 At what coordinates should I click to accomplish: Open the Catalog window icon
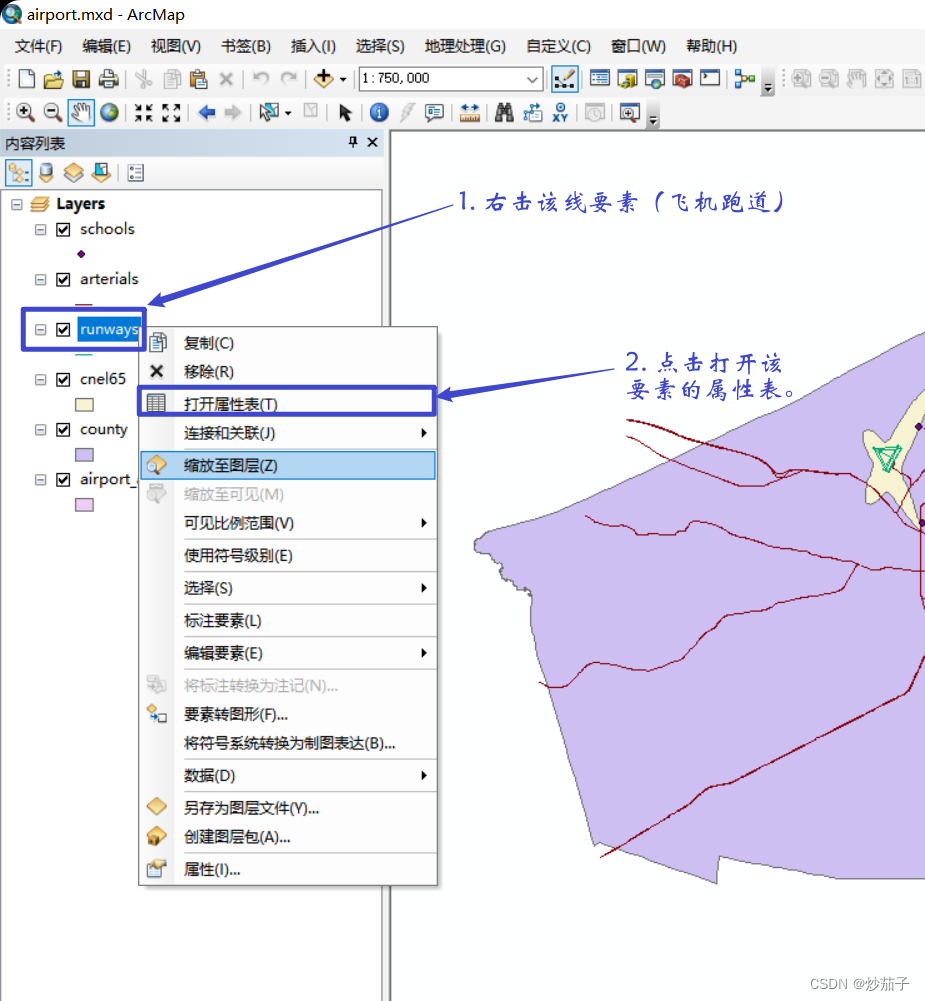point(627,79)
